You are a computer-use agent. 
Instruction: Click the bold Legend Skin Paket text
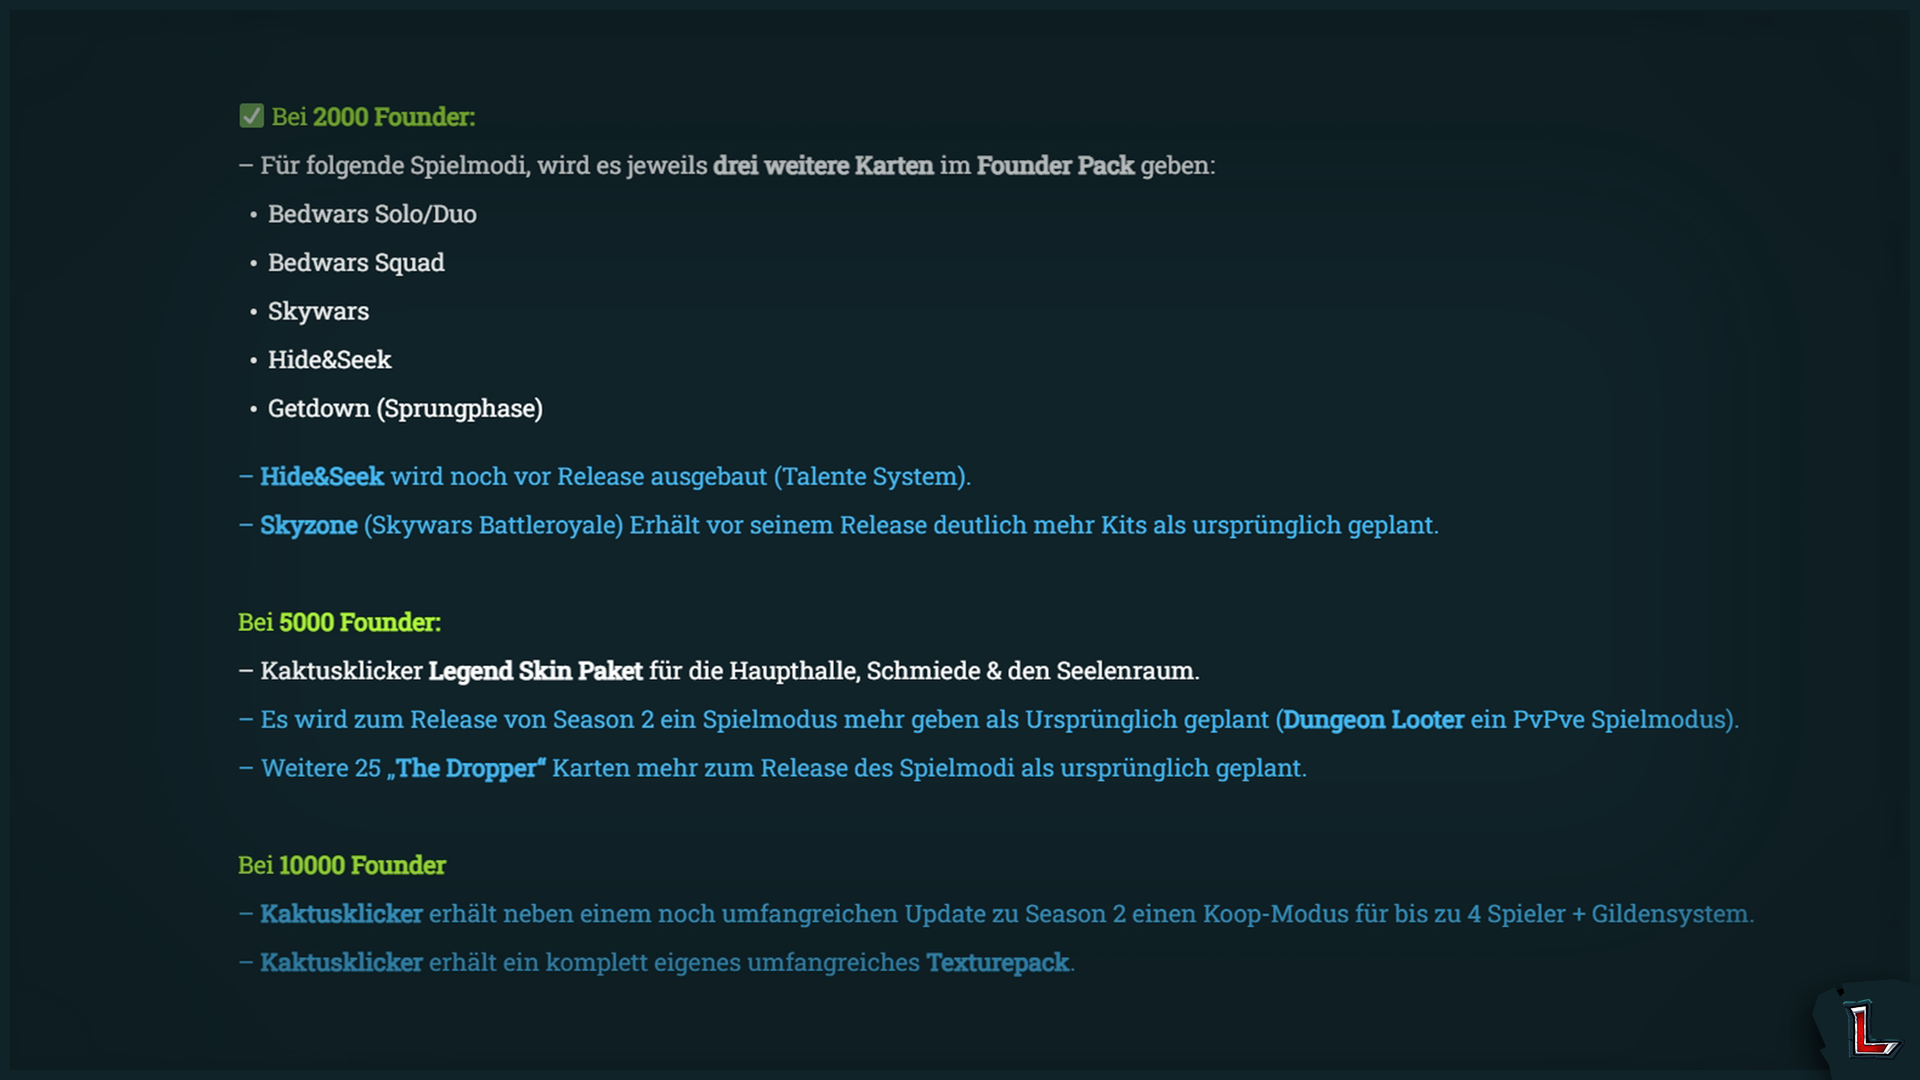coord(535,671)
